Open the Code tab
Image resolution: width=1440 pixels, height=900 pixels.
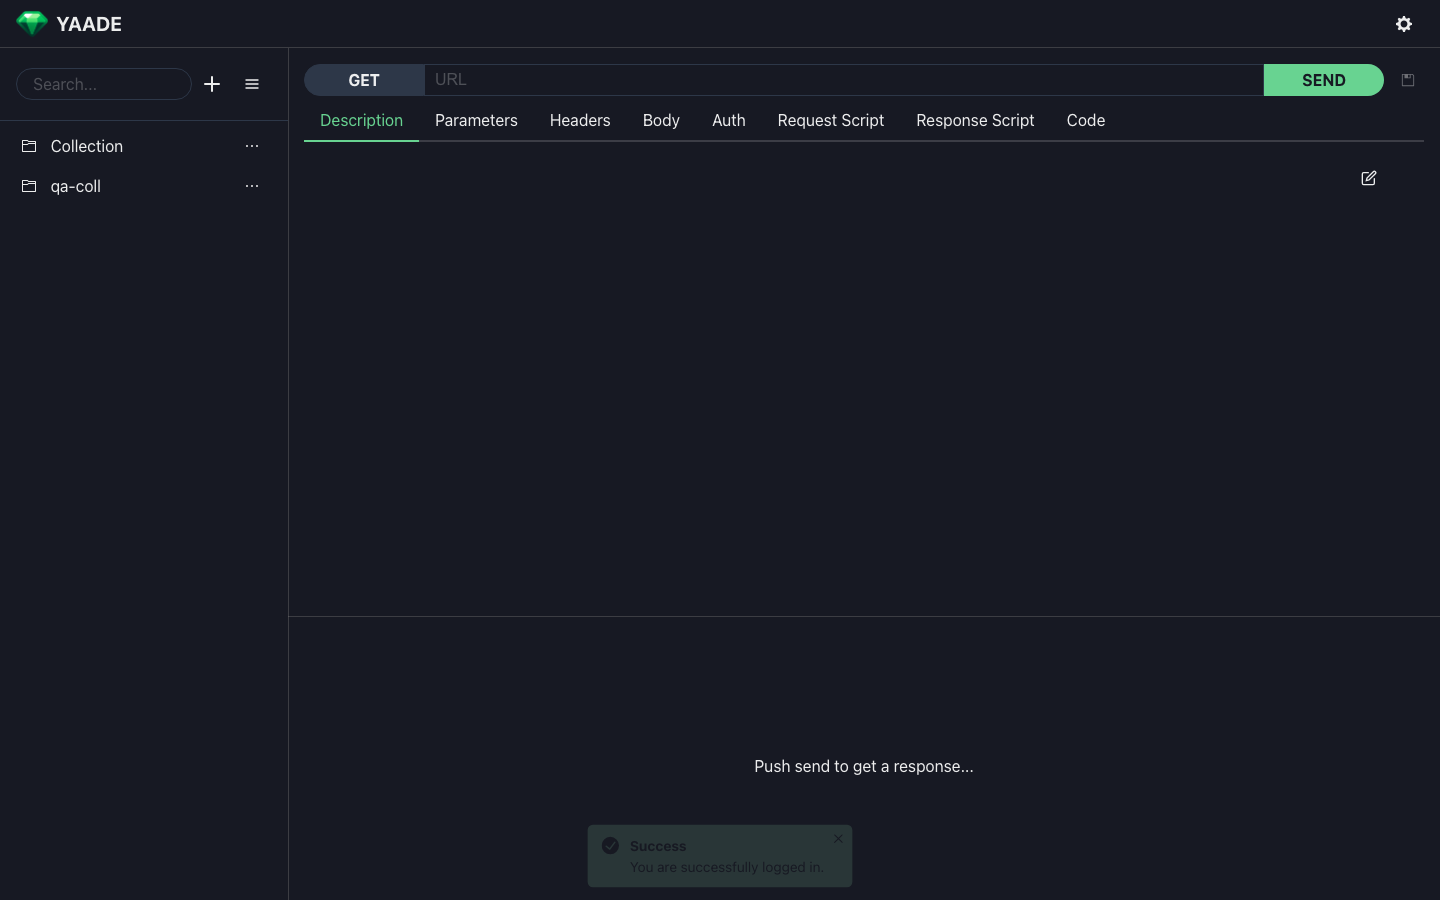coord(1086,120)
